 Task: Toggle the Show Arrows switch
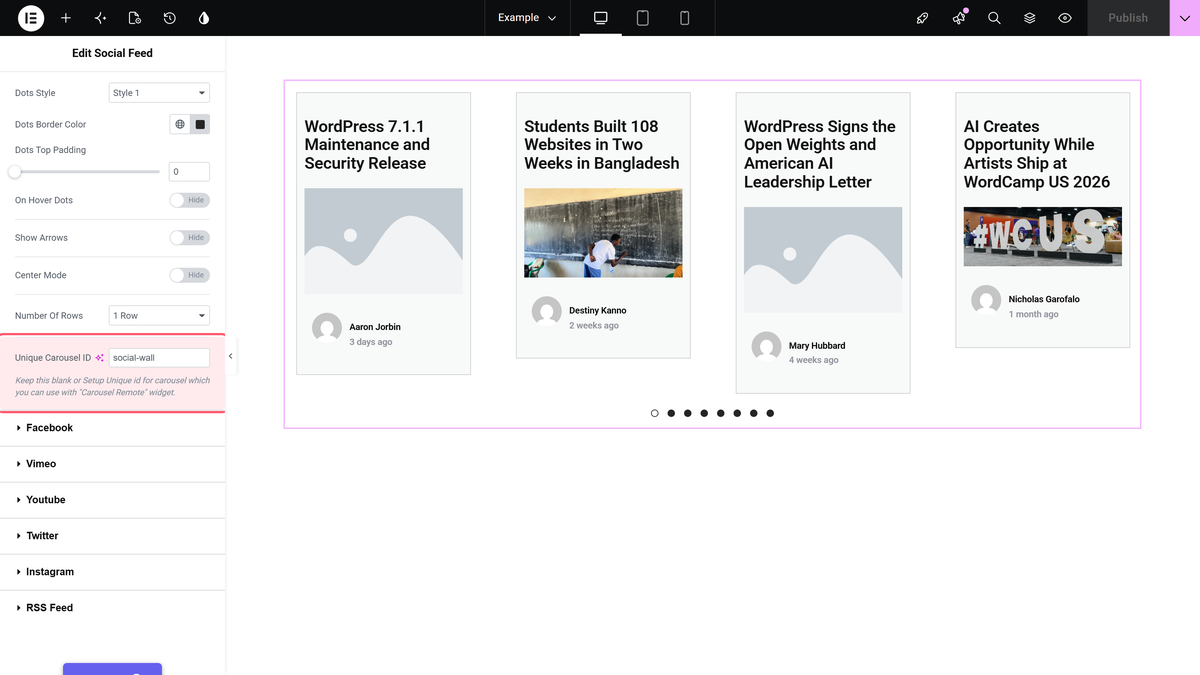click(x=189, y=238)
